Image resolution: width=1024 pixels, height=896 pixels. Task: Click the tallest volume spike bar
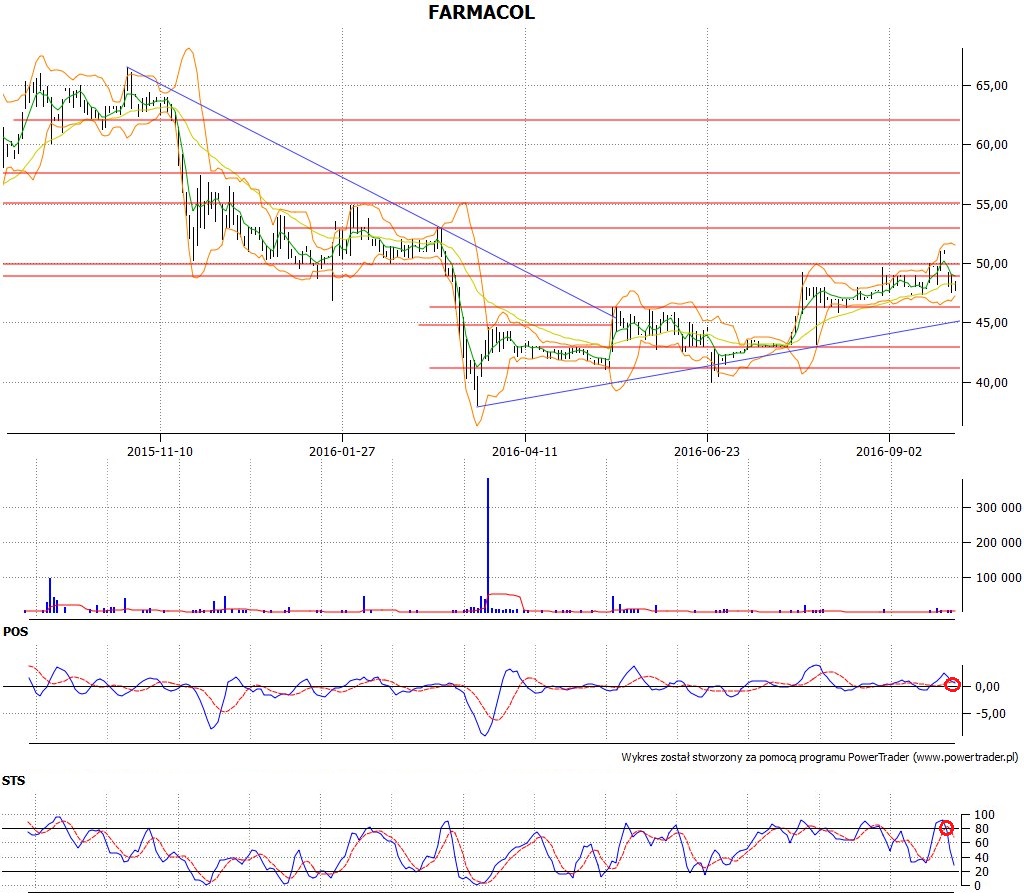point(487,545)
